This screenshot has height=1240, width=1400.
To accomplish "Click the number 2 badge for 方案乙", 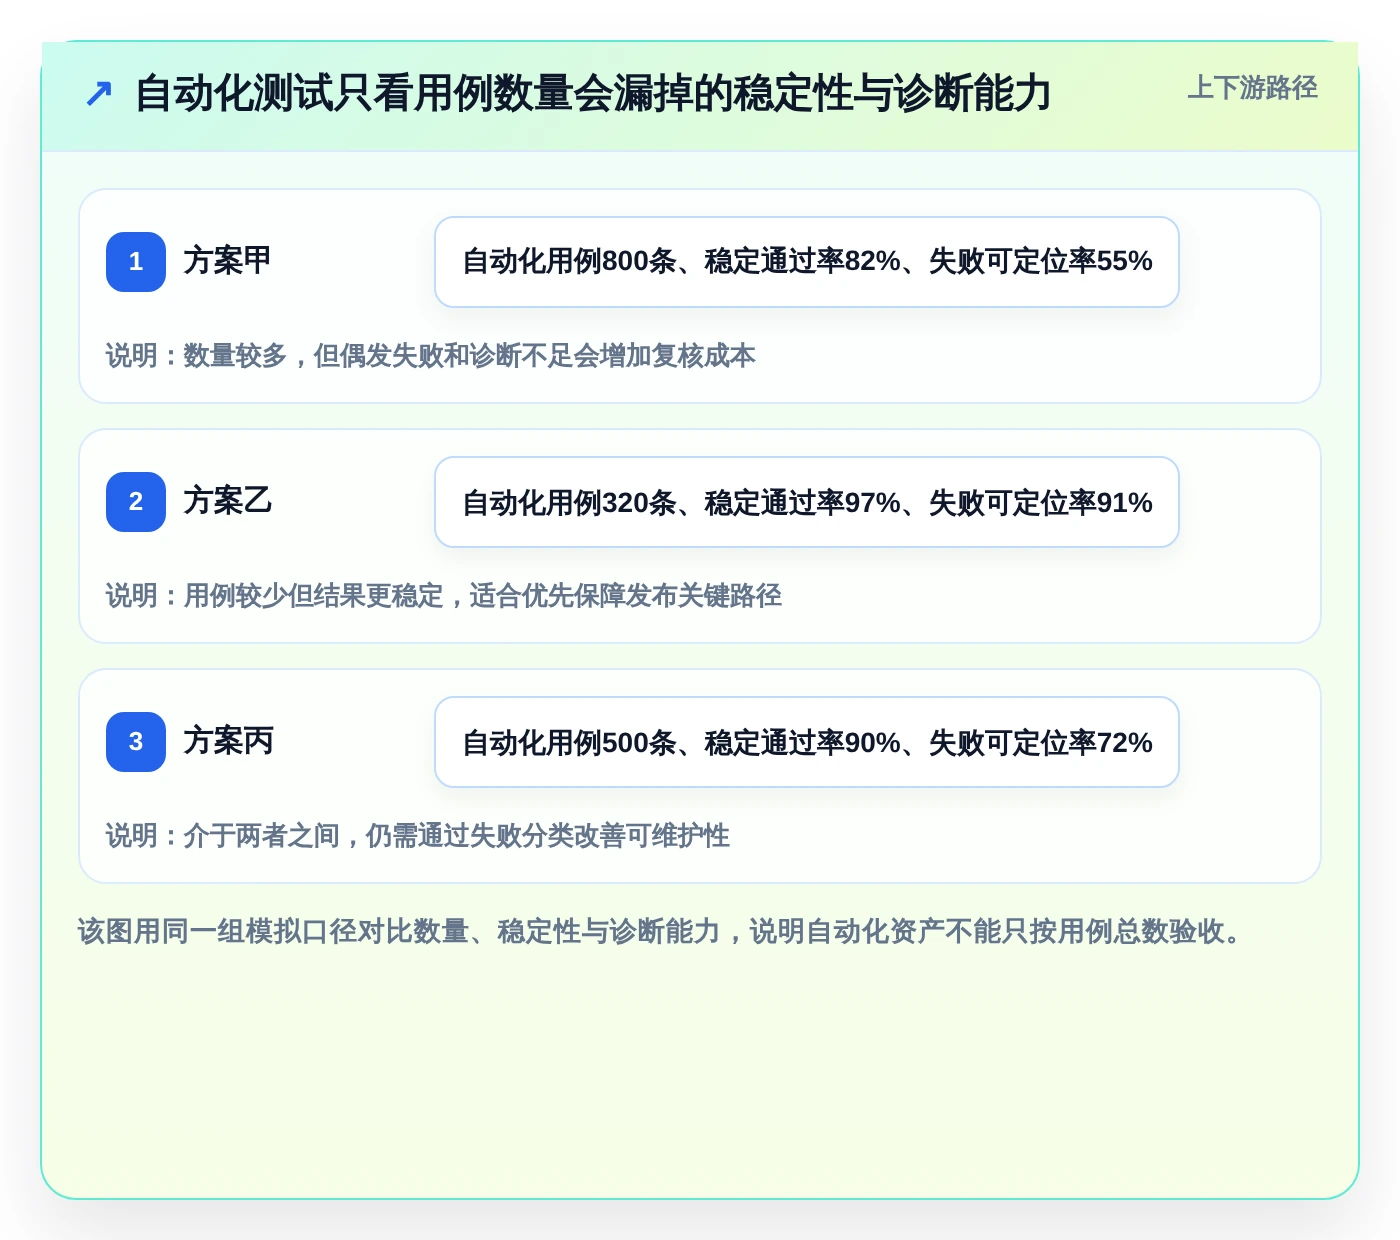I will point(136,502).
